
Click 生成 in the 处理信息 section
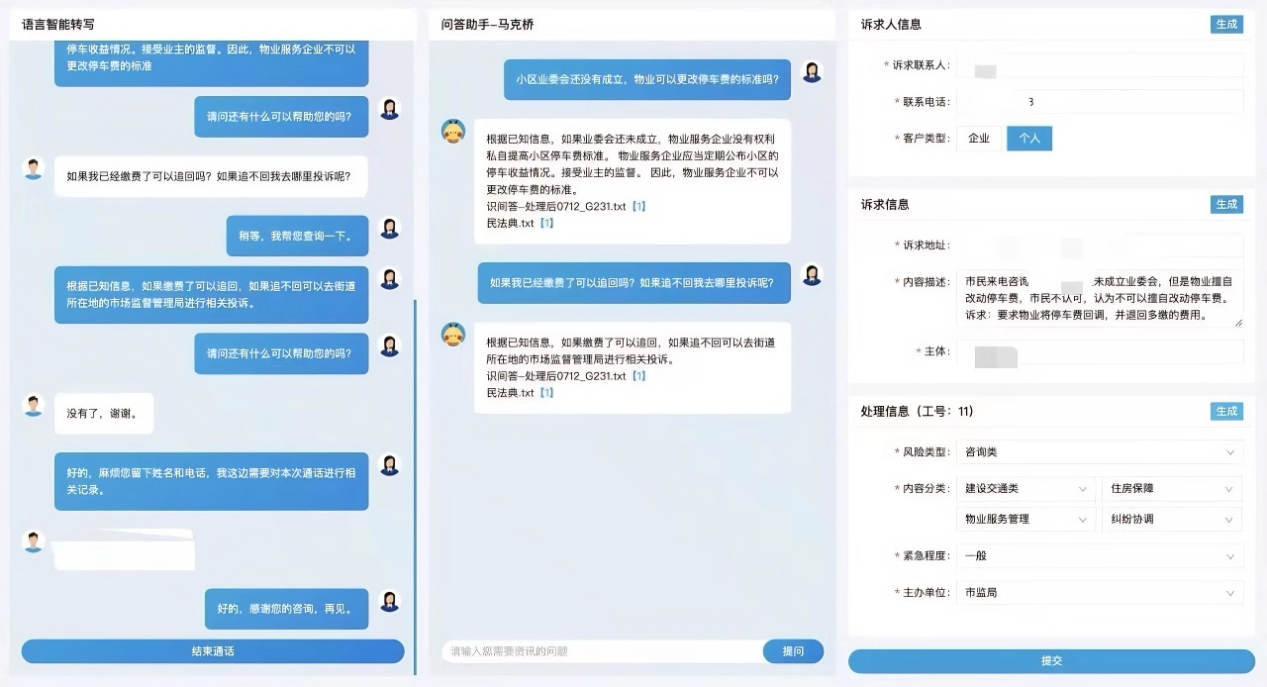[x=1226, y=411]
